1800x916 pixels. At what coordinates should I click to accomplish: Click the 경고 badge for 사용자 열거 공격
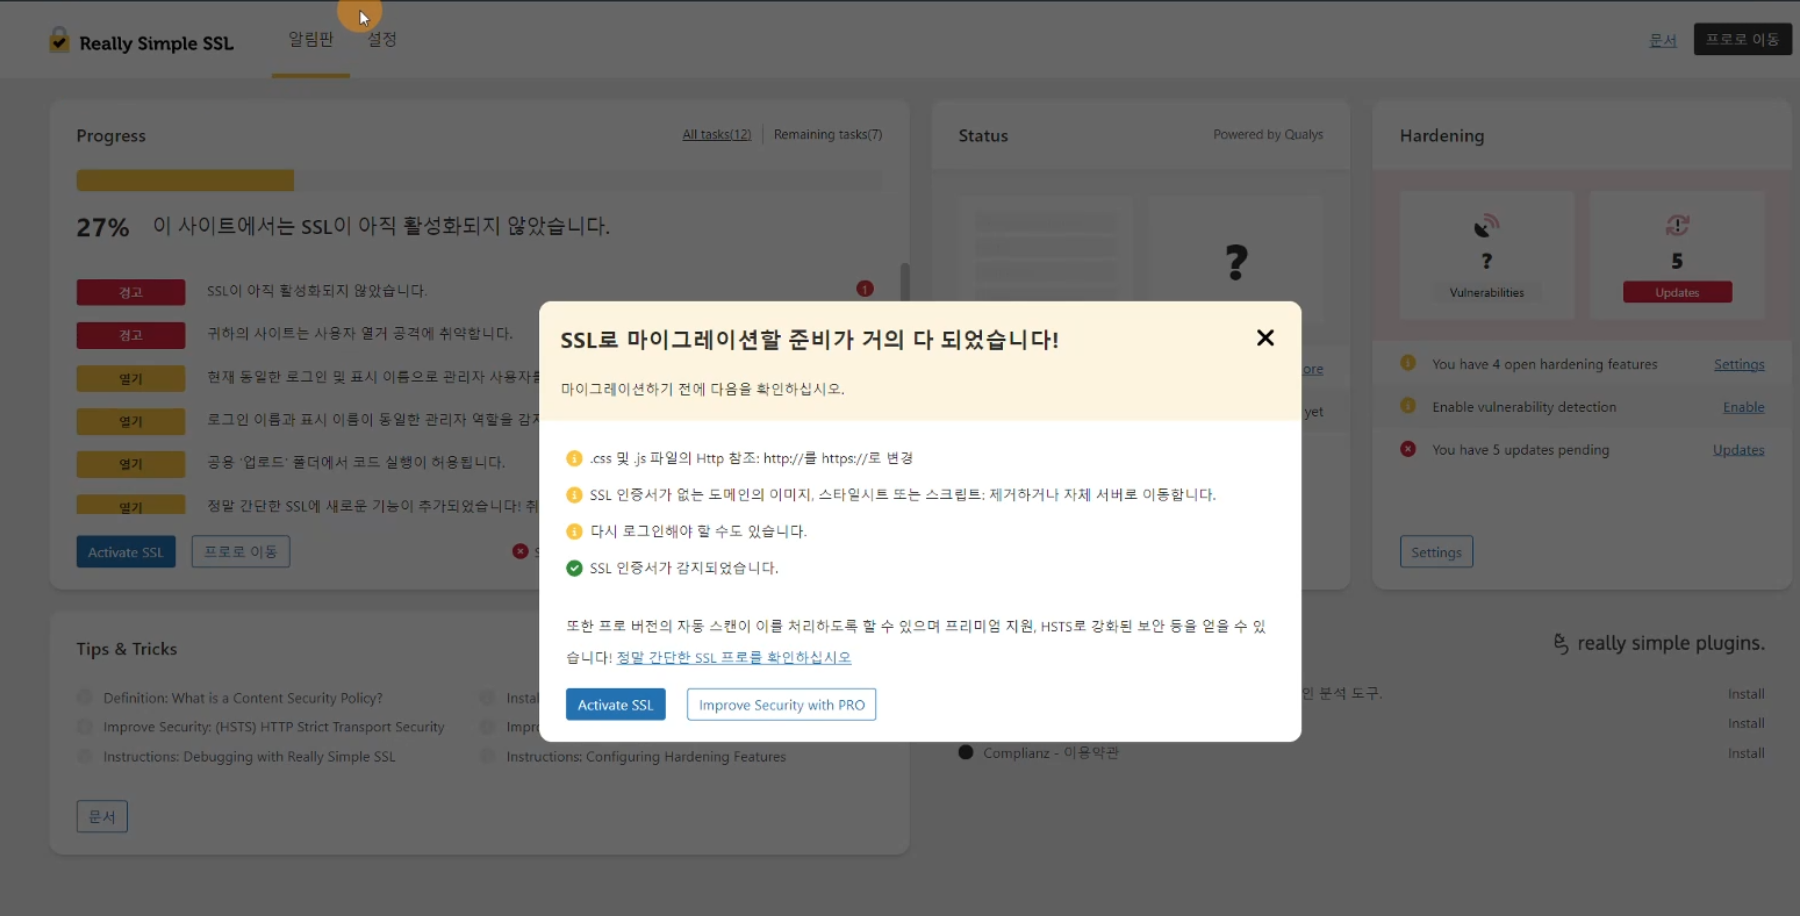click(131, 335)
